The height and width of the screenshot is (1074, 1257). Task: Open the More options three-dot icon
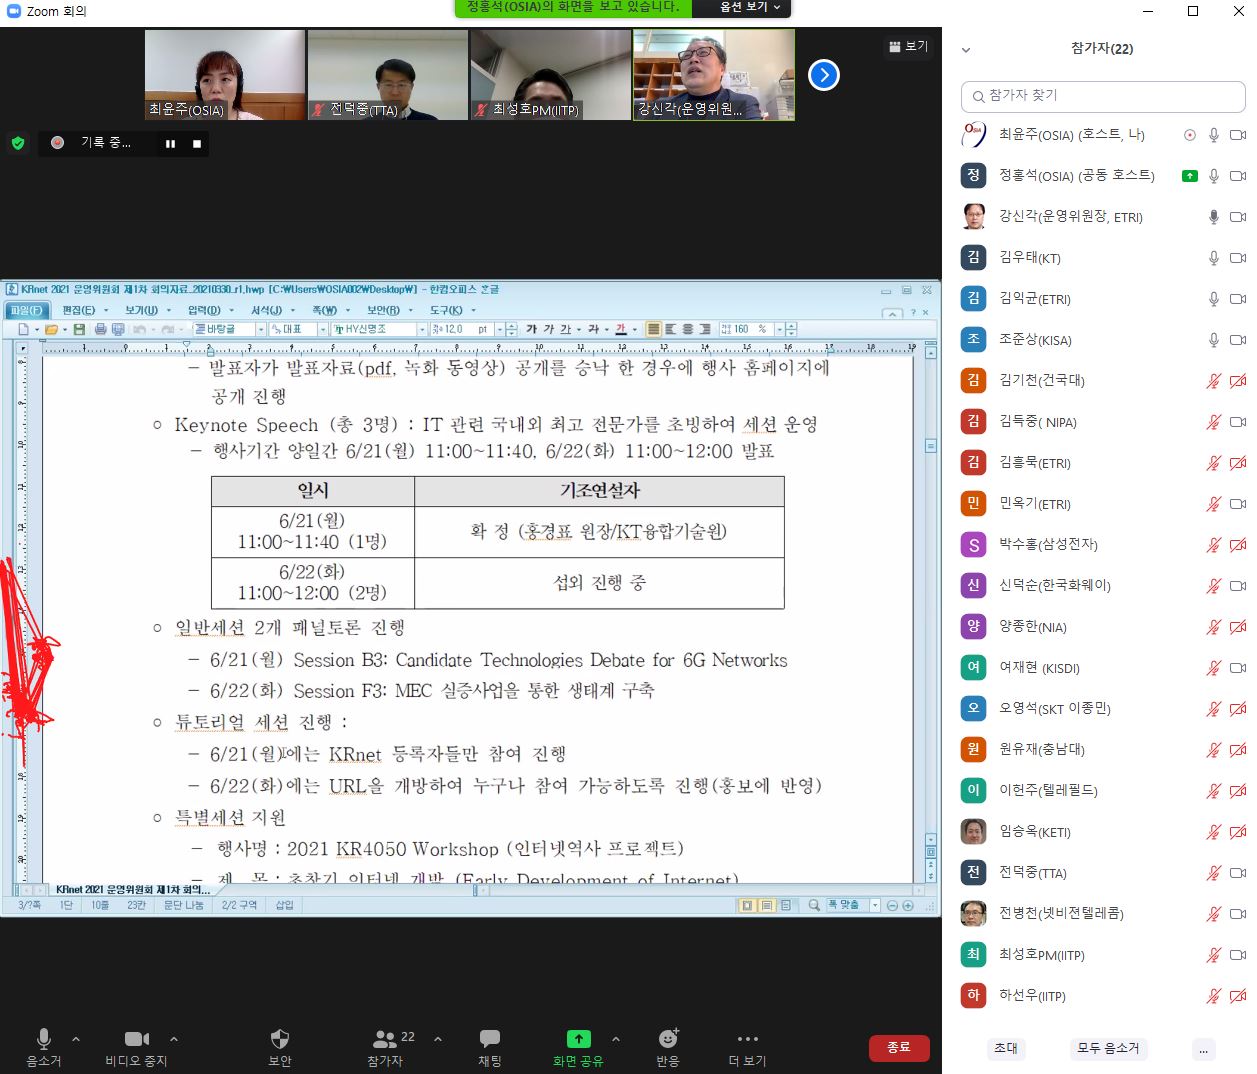tap(747, 1040)
